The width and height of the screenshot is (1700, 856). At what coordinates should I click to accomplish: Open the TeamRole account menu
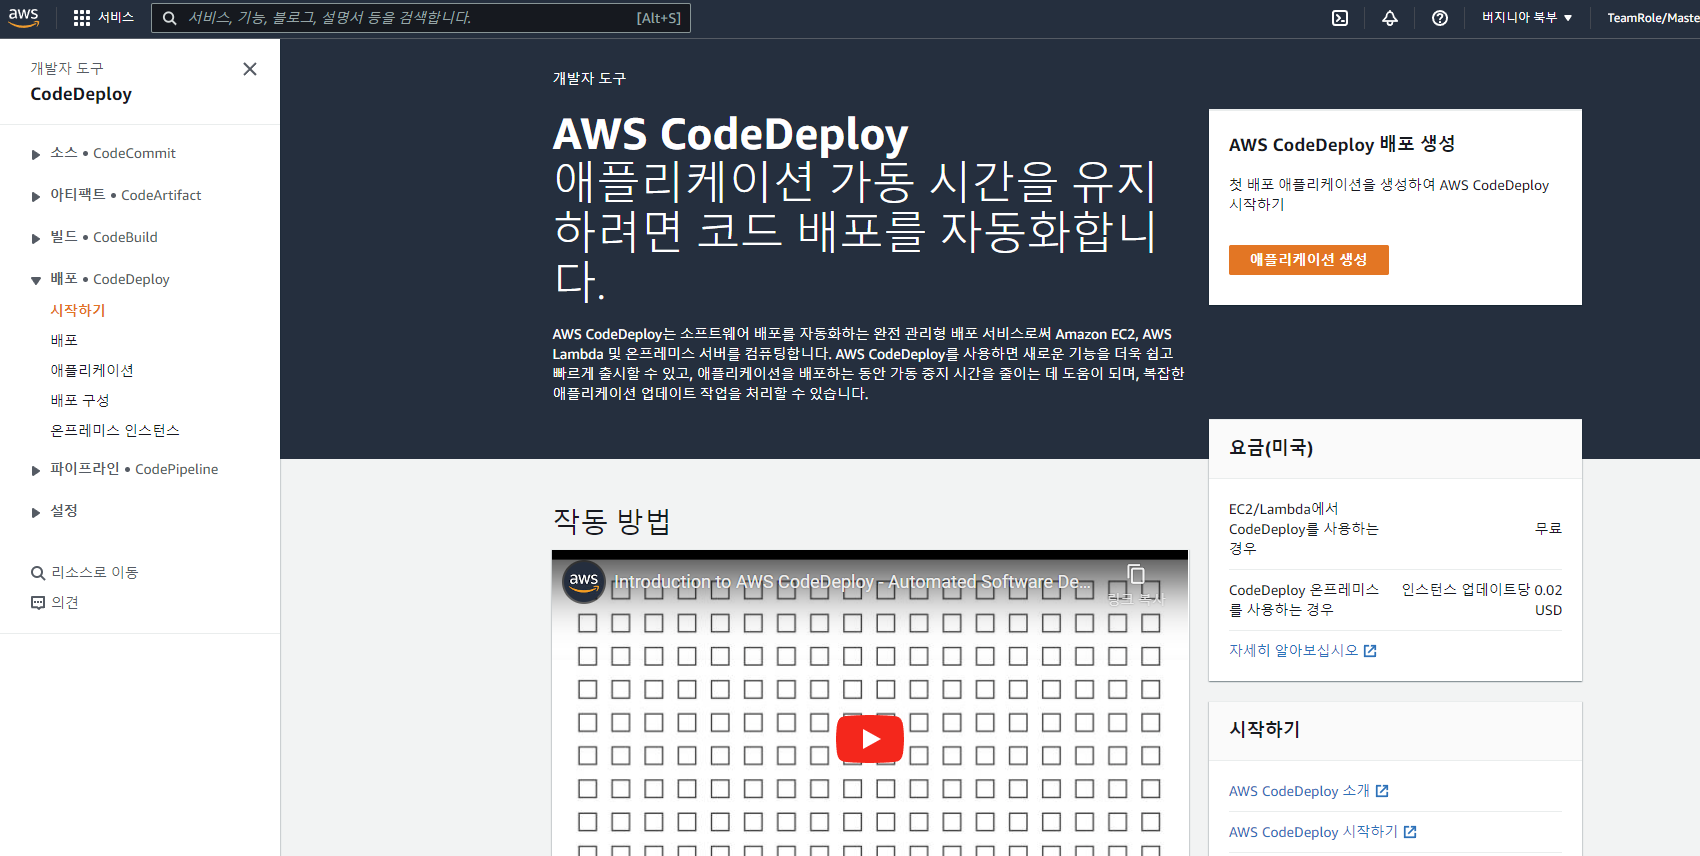coord(1653,18)
